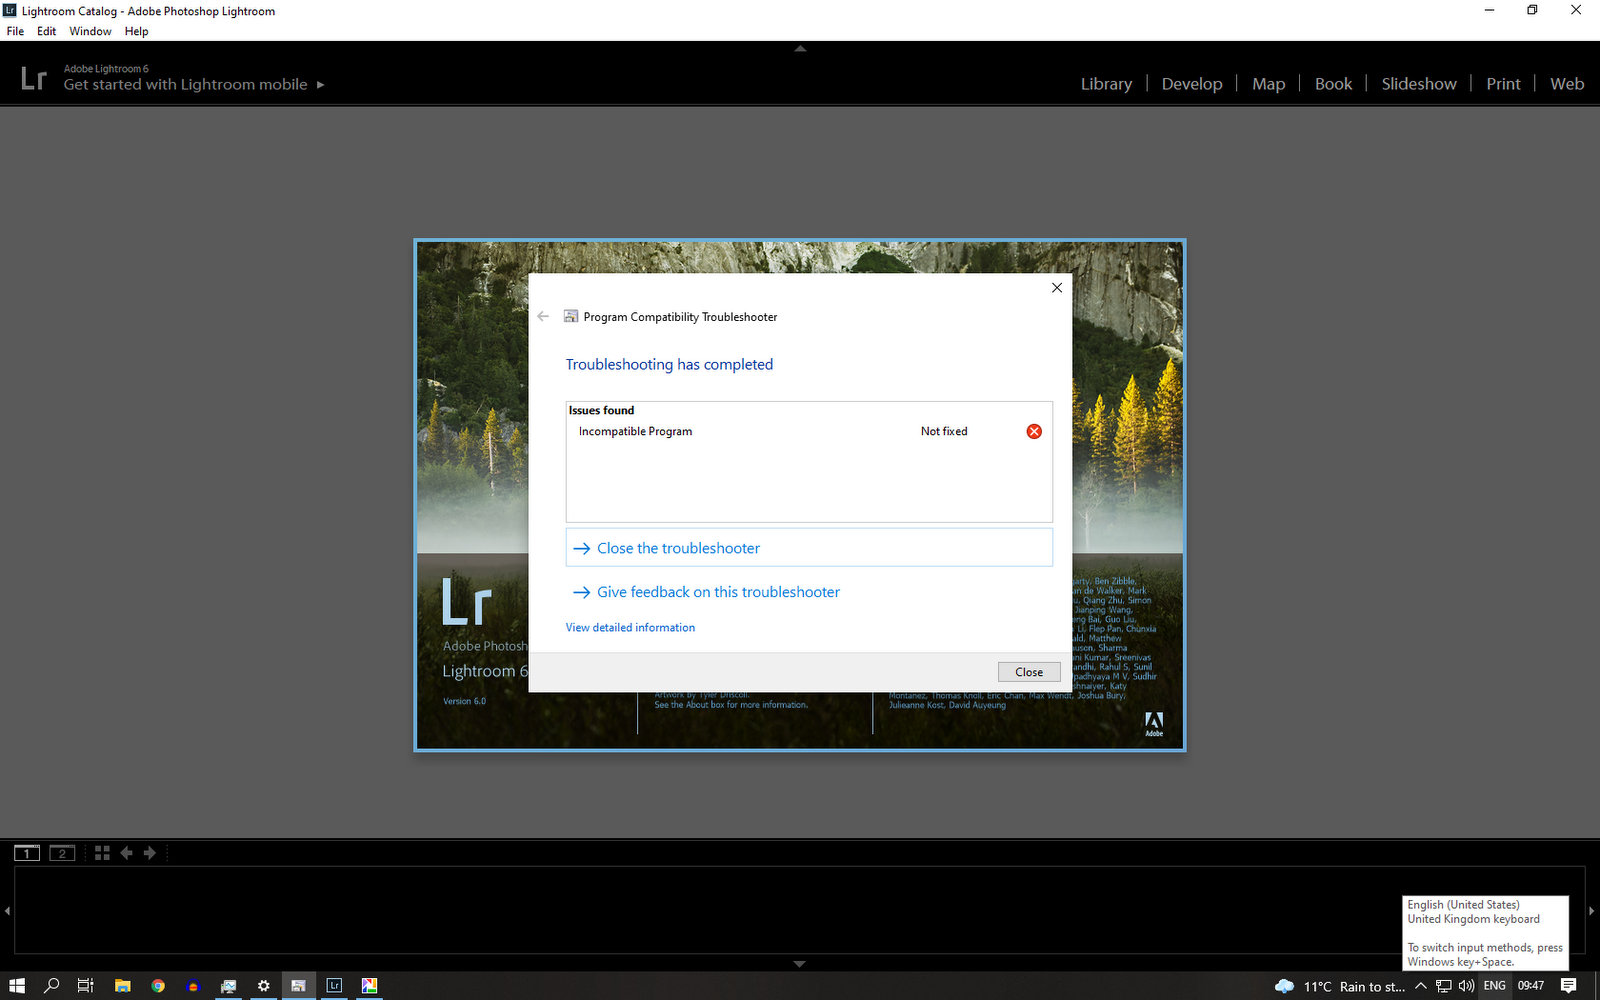The width and height of the screenshot is (1600, 1000).
Task: Collapse the module picker with the top chevron
Action: (x=799, y=47)
